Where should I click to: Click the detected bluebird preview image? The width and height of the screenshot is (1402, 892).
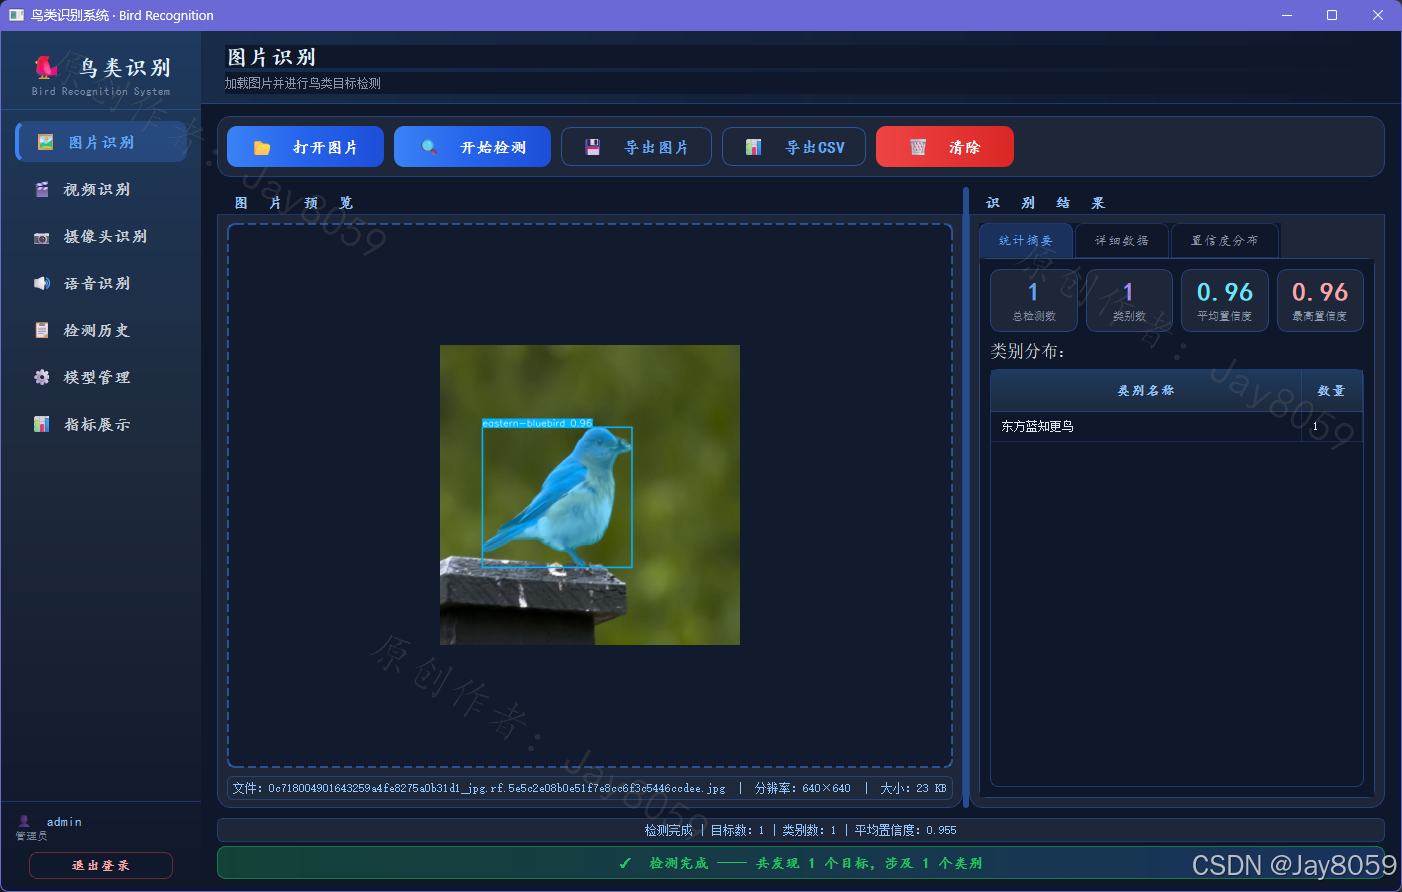click(590, 495)
